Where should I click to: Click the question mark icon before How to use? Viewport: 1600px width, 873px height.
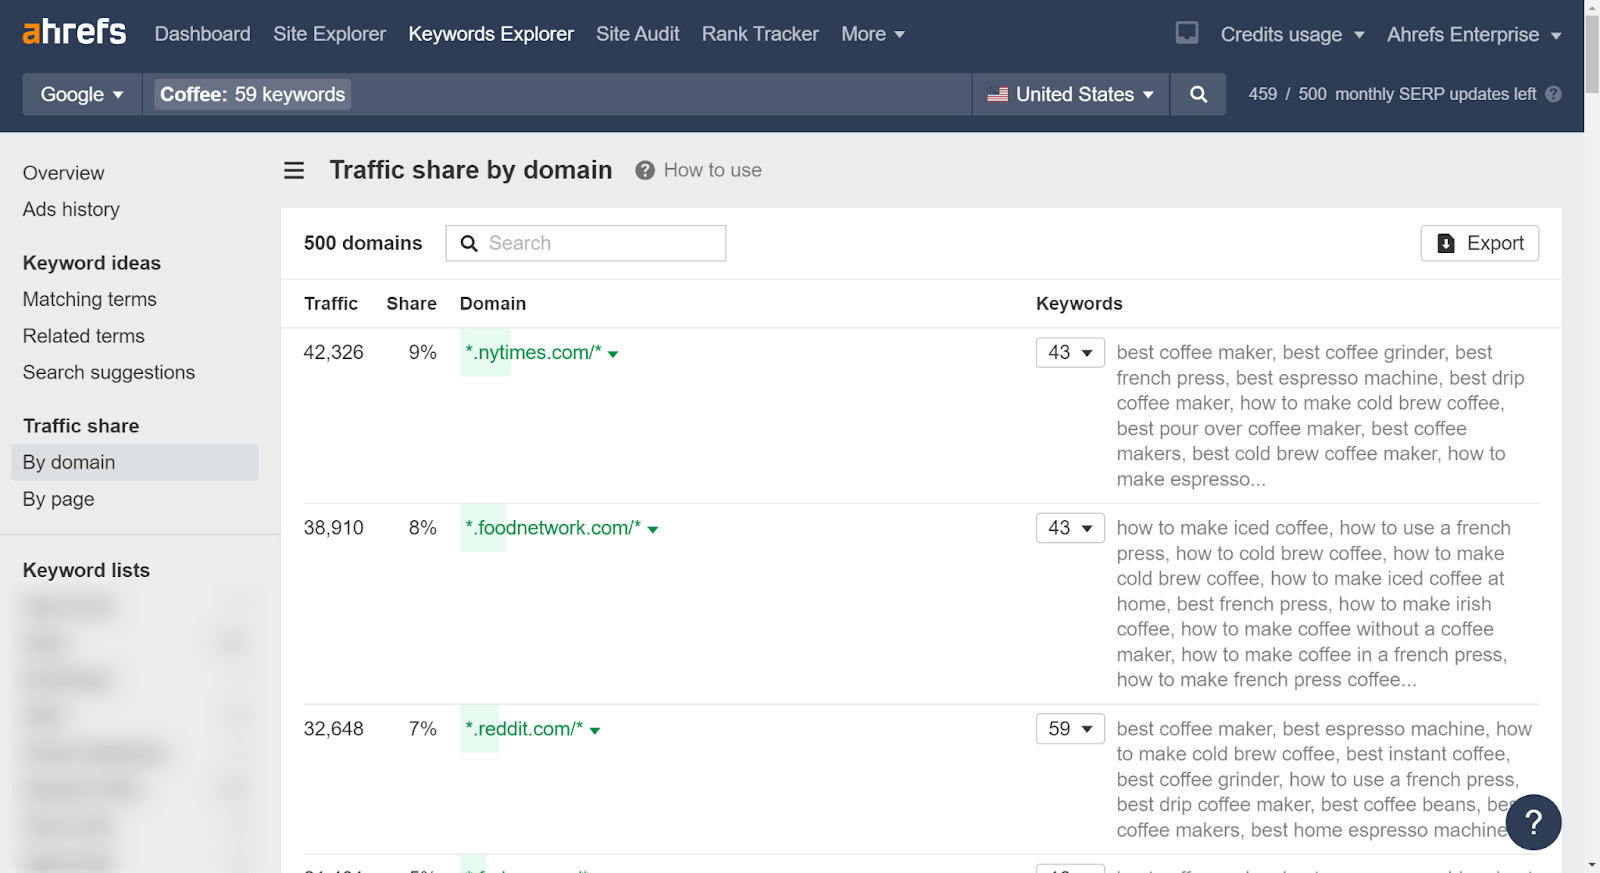[645, 171]
